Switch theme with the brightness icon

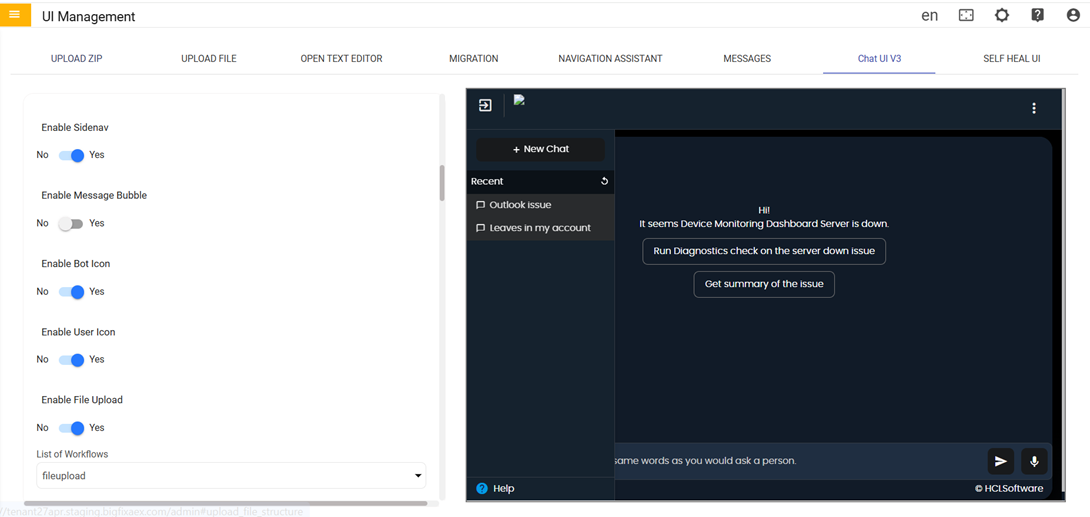click(x=1002, y=15)
